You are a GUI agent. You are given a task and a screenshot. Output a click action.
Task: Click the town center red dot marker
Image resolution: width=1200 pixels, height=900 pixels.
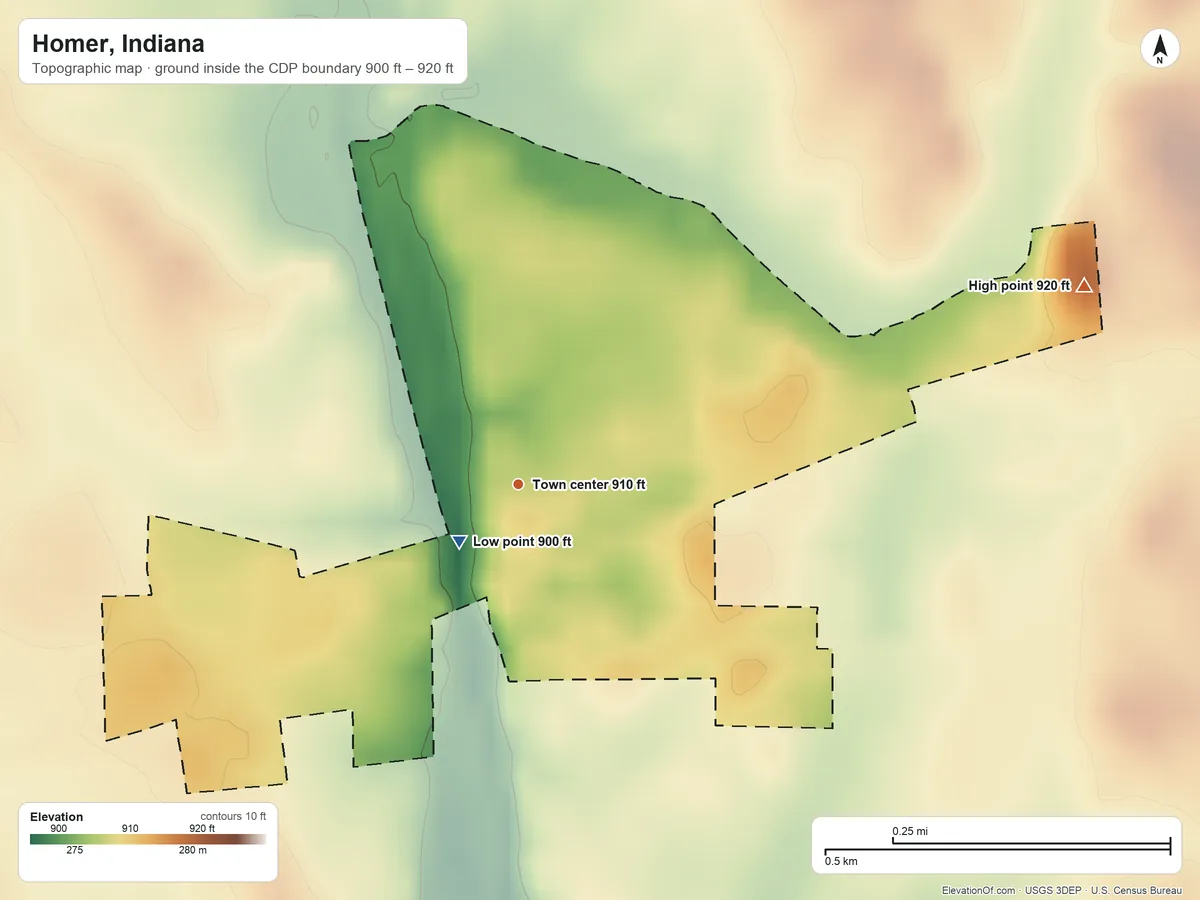[x=518, y=484]
